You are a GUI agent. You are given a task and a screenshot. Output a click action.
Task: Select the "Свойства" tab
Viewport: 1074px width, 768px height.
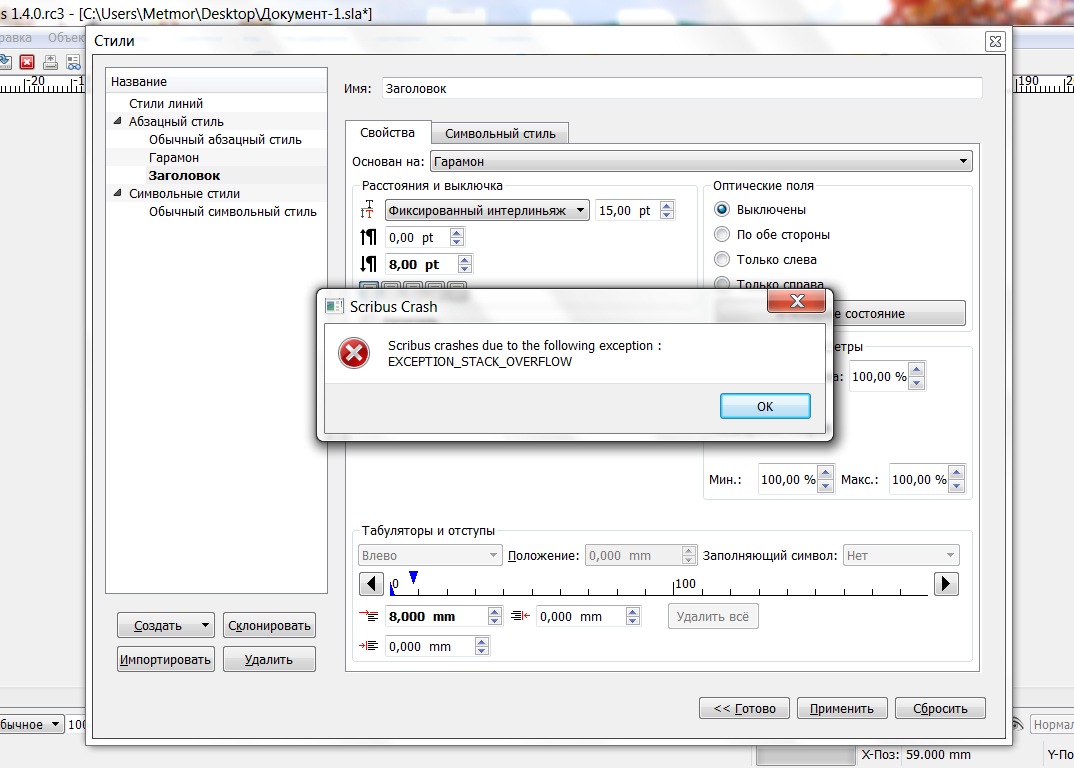pyautogui.click(x=387, y=133)
